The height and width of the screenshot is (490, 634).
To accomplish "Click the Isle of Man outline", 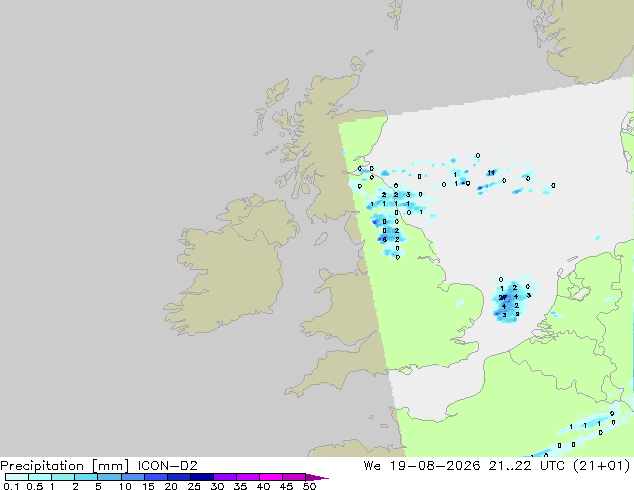I will [321, 239].
